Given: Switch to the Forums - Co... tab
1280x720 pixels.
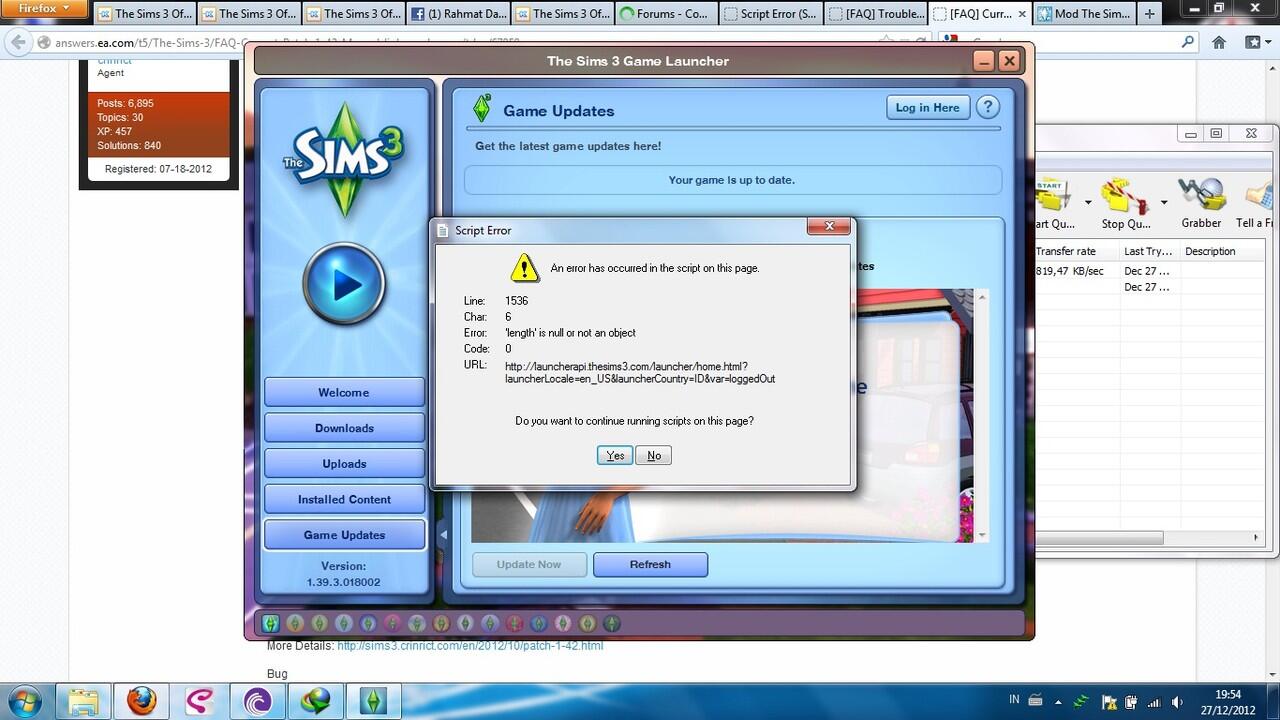Looking at the screenshot, I should [x=666, y=14].
